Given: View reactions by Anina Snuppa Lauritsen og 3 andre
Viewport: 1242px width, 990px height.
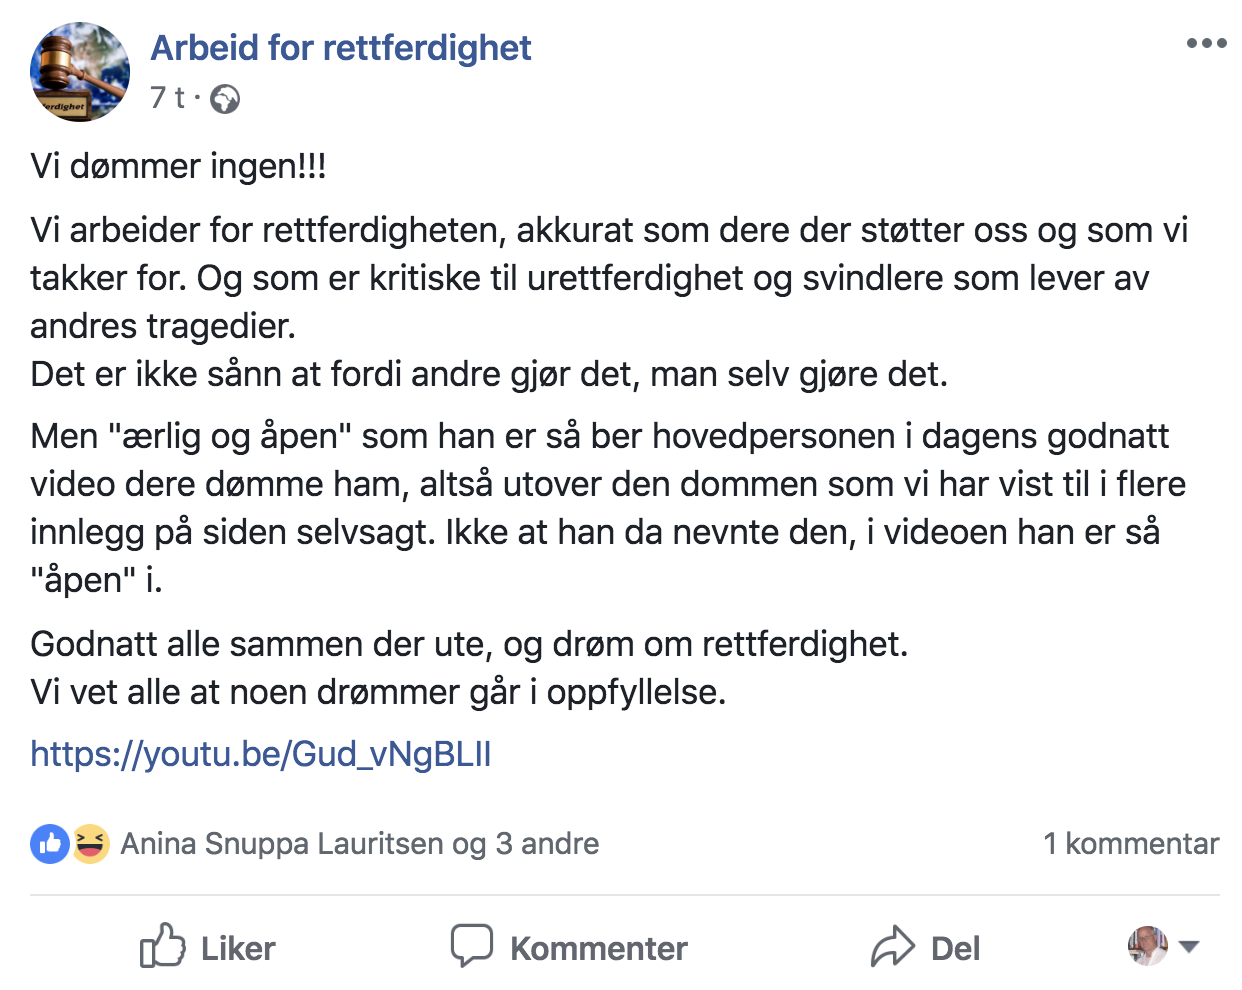Looking at the screenshot, I should point(360,844).
